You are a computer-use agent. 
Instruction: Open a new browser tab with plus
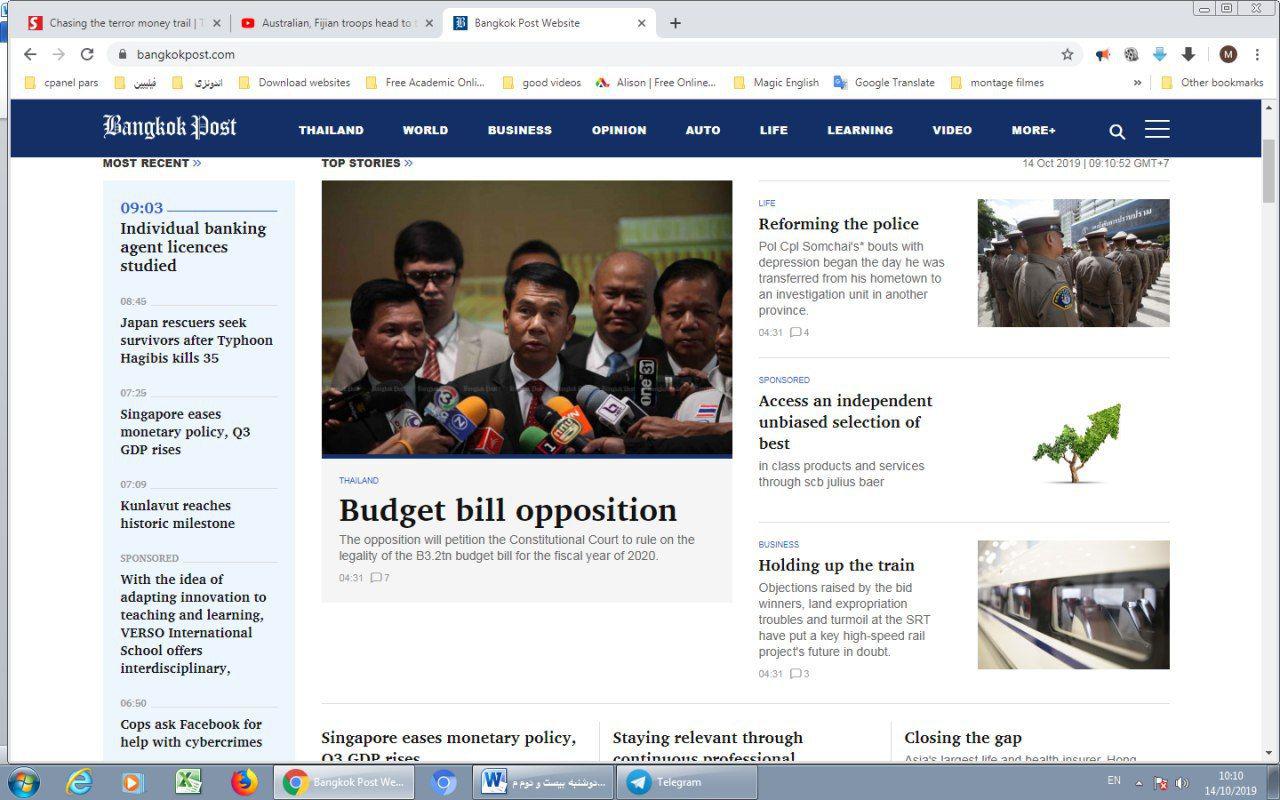[x=675, y=23]
